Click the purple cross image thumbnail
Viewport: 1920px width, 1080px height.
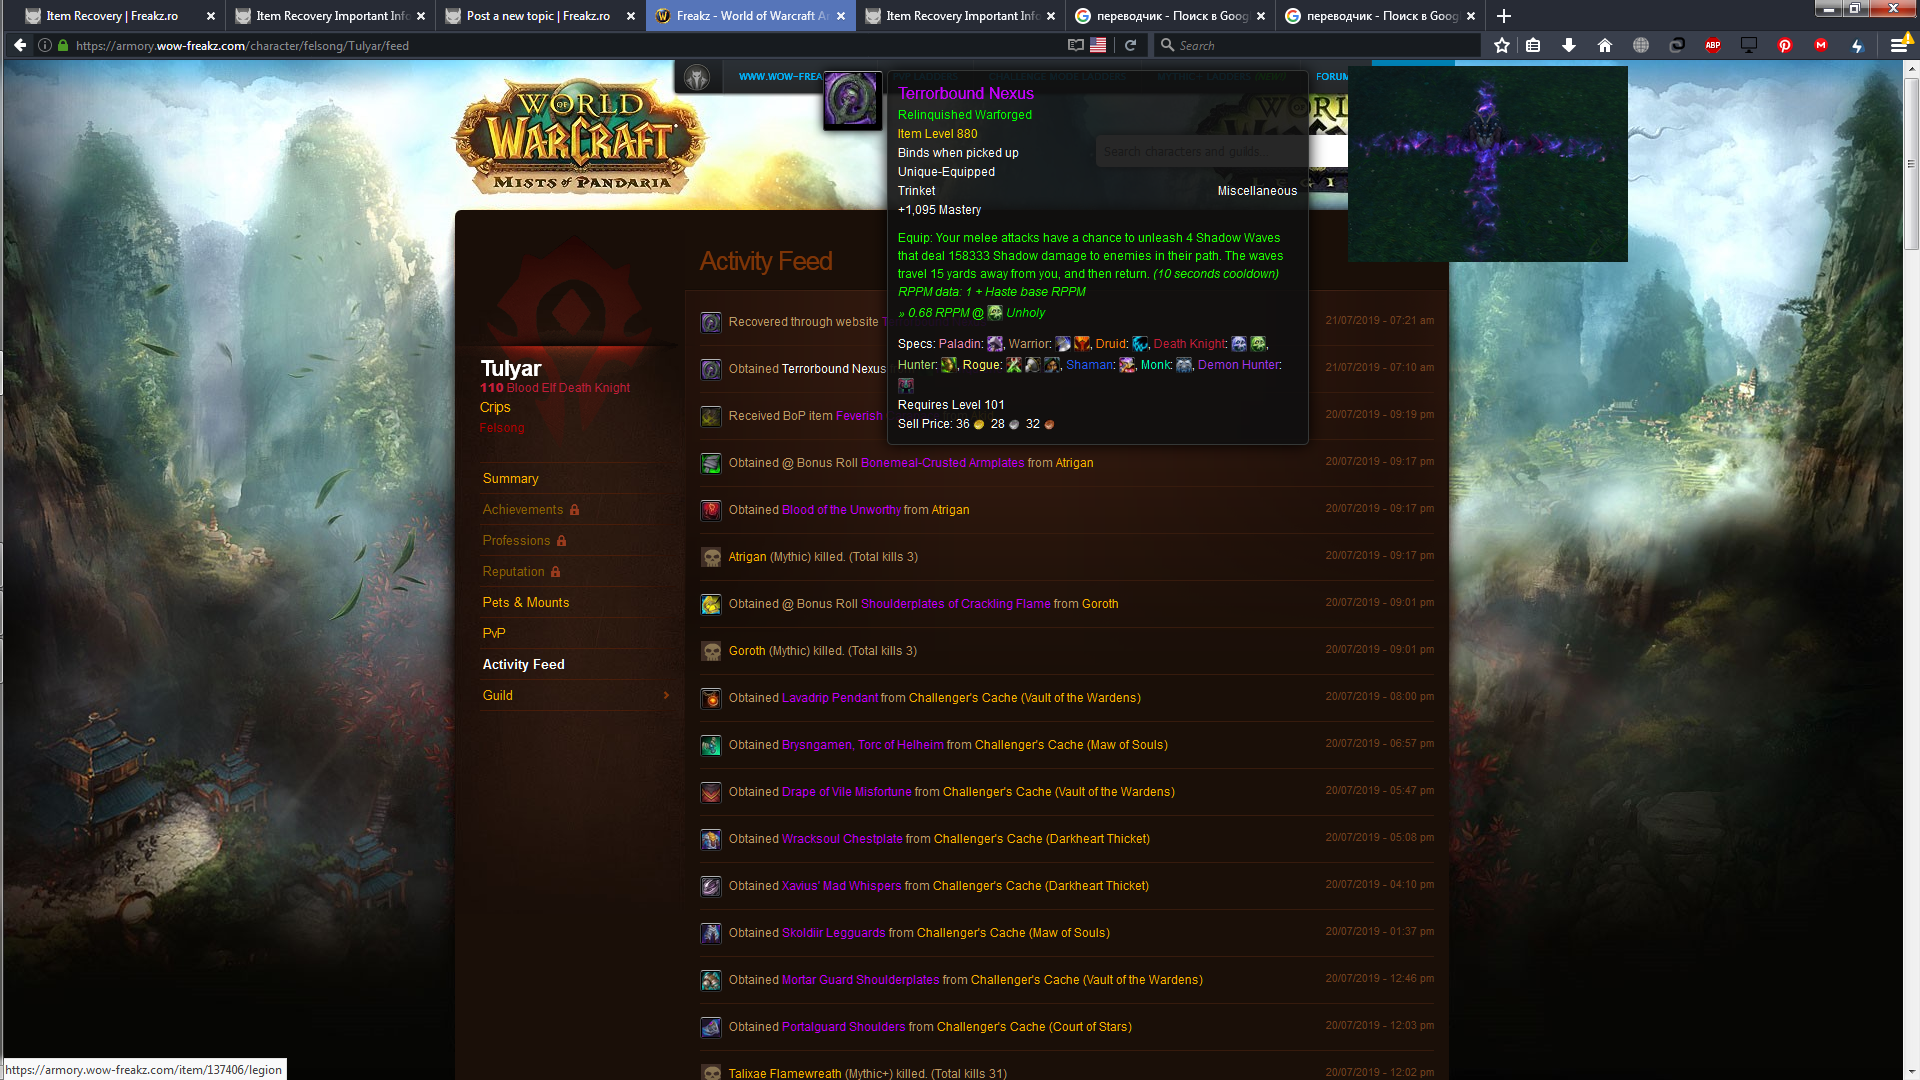1488,164
